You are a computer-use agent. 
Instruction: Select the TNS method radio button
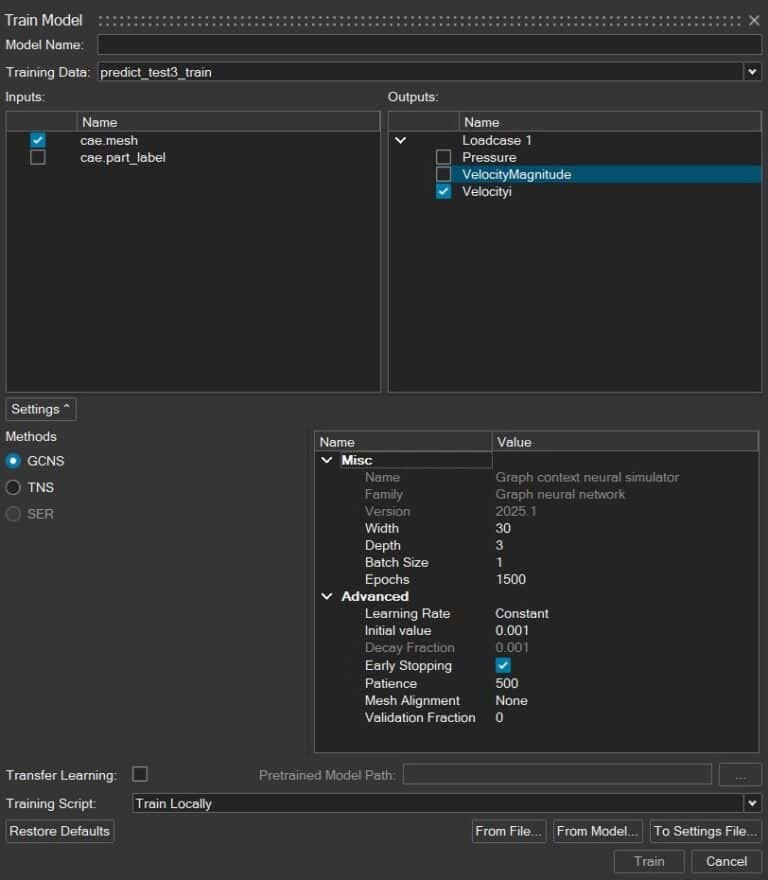click(x=13, y=487)
